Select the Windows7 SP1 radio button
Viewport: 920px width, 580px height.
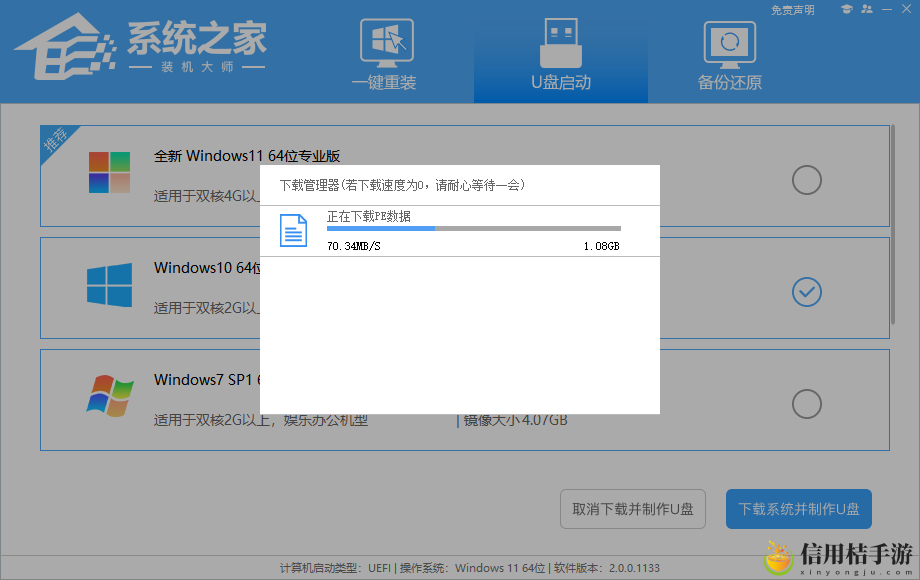pyautogui.click(x=807, y=404)
